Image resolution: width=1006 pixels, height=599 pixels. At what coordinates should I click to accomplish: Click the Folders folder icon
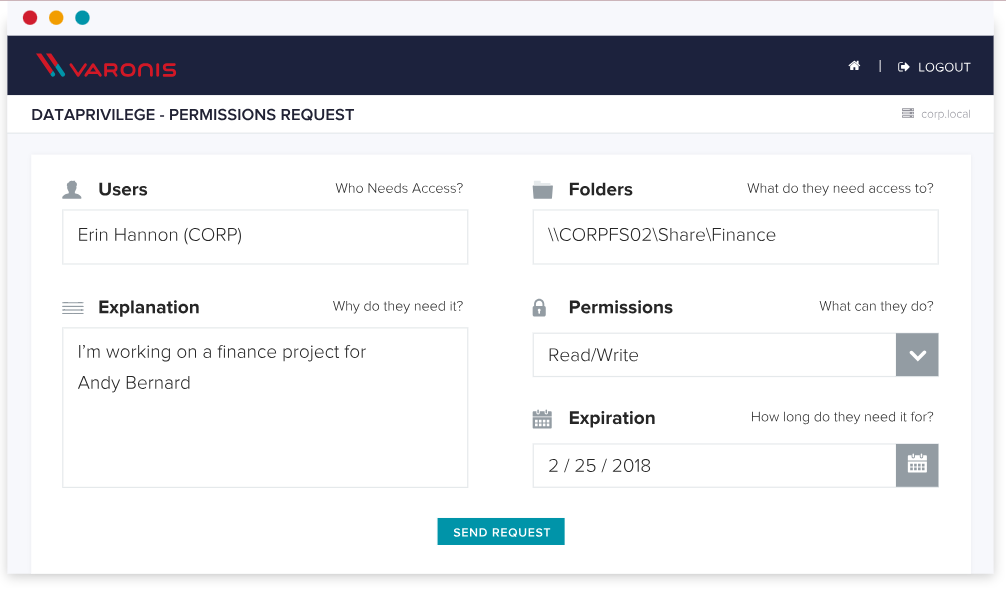coord(541,188)
